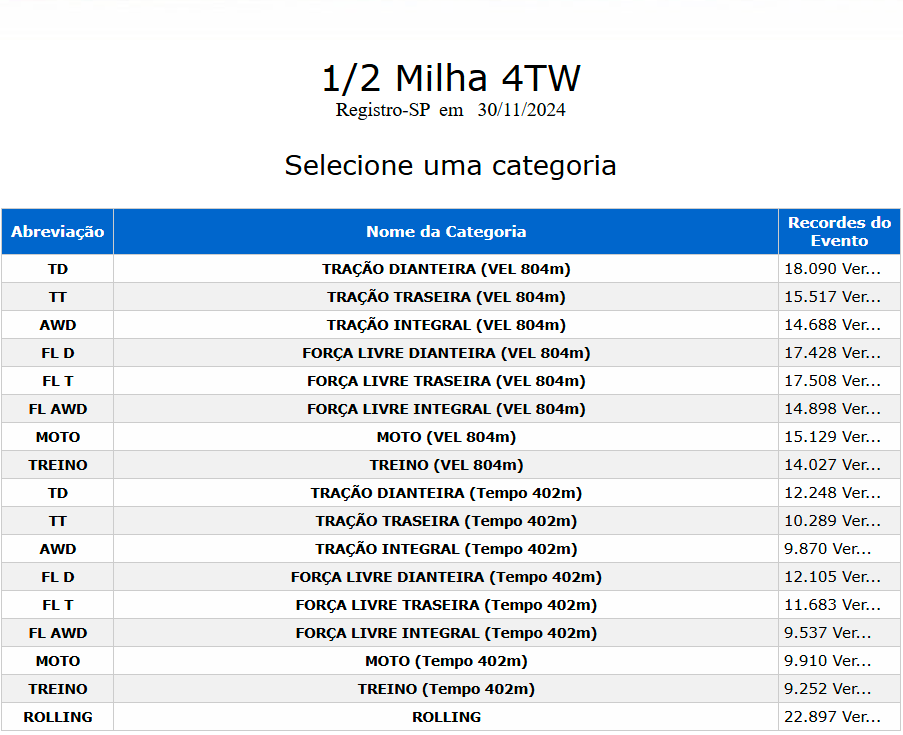Click the Recordes do Evento column header

839,231
